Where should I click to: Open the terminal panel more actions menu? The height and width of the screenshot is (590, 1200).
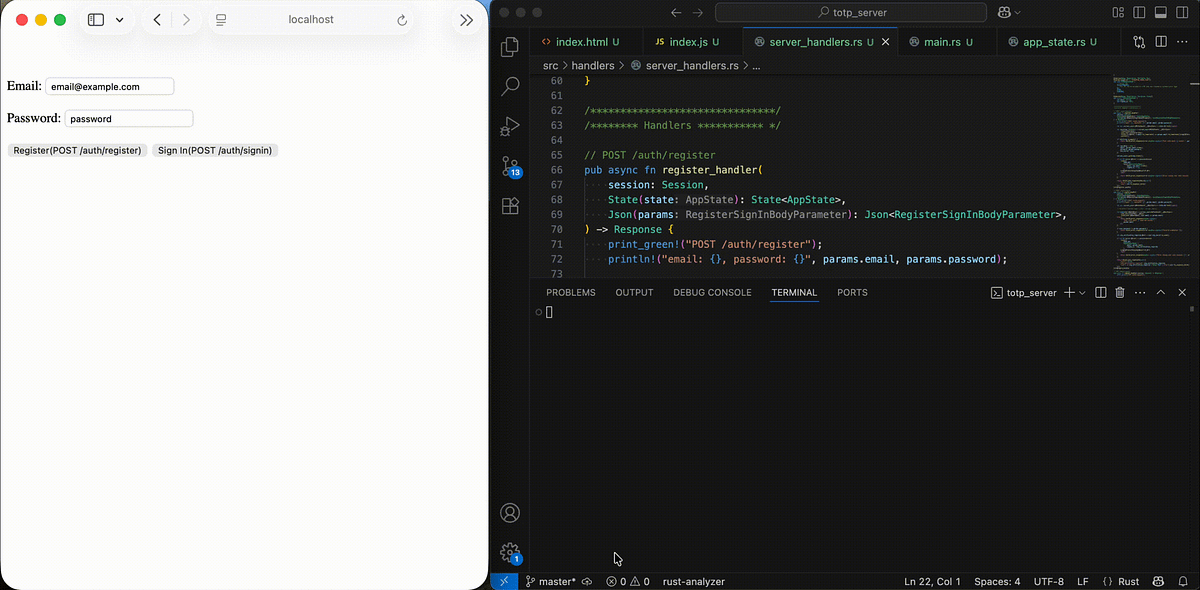point(1140,292)
